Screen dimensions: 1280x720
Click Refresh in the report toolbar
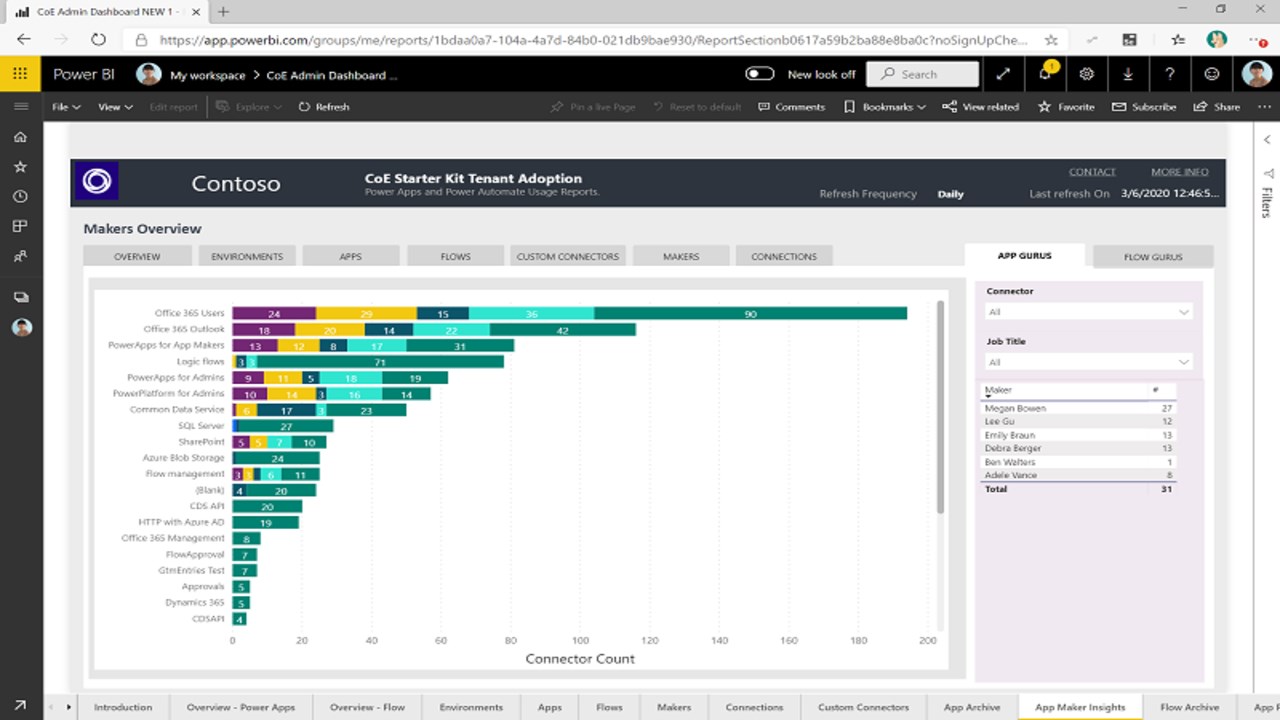pyautogui.click(x=324, y=106)
